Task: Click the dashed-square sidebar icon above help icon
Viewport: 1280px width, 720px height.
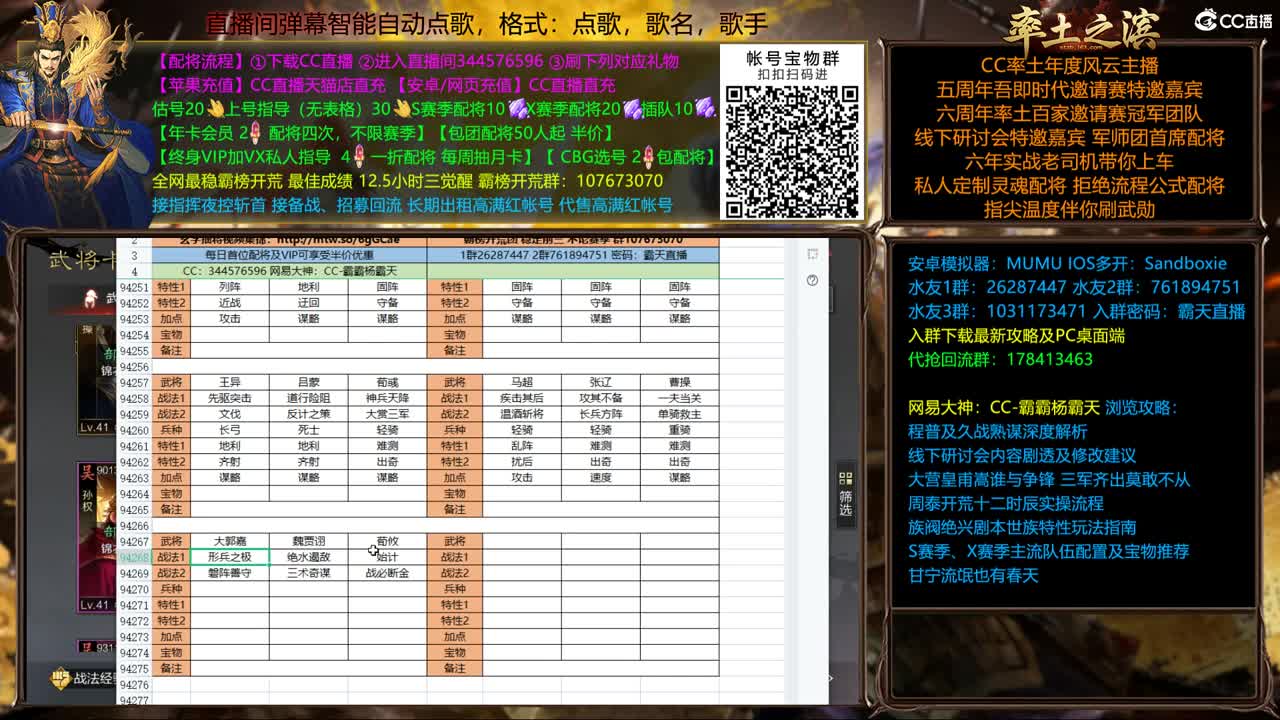Action: click(x=812, y=255)
